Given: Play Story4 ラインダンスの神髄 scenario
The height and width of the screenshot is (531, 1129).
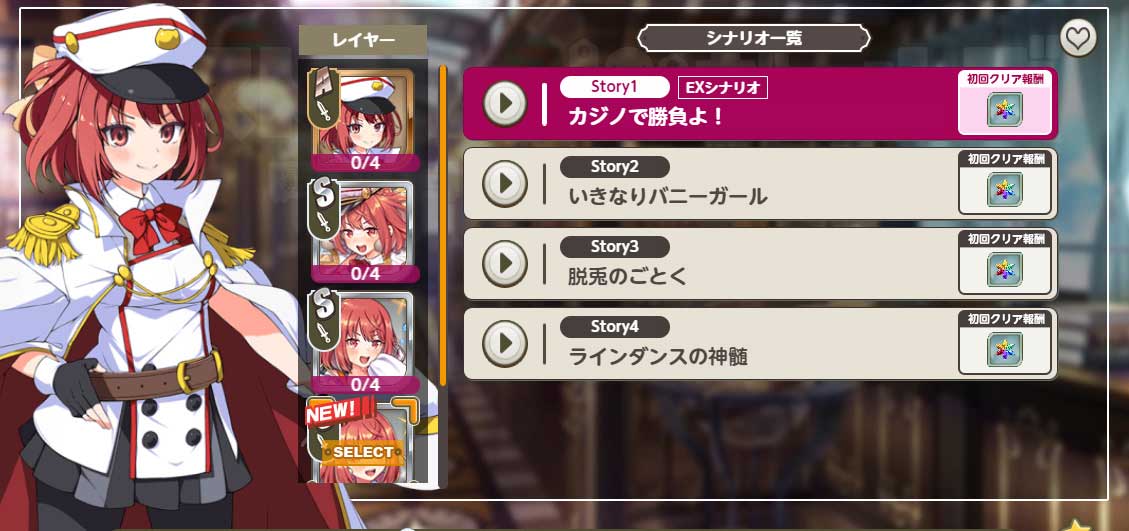Looking at the screenshot, I should (x=505, y=344).
